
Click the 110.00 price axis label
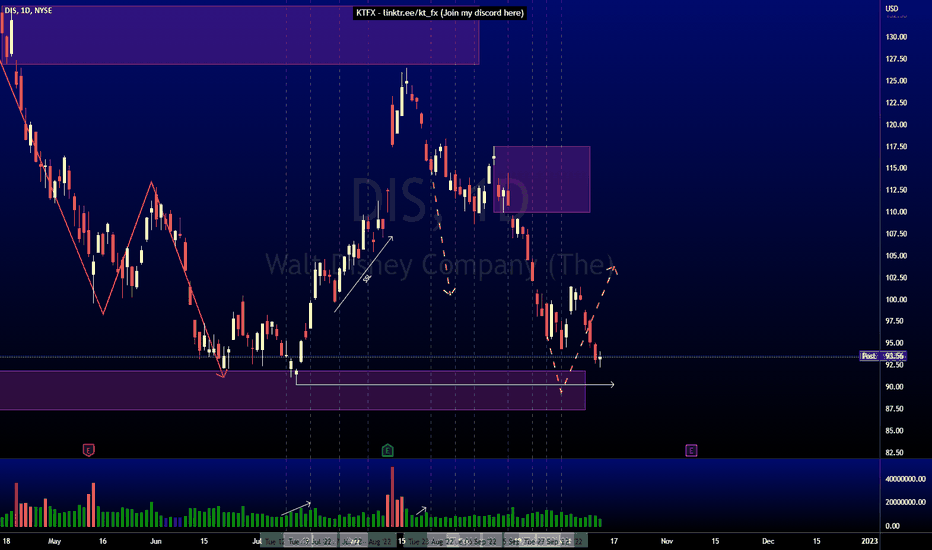click(x=896, y=212)
